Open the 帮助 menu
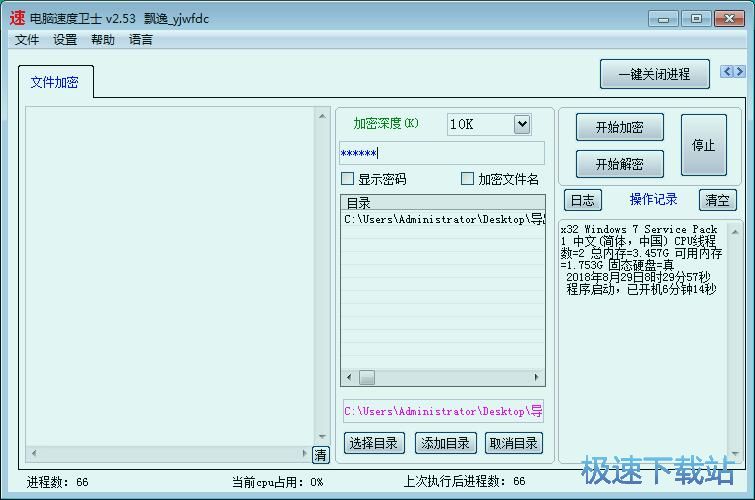This screenshot has height=500, width=755. coord(103,39)
